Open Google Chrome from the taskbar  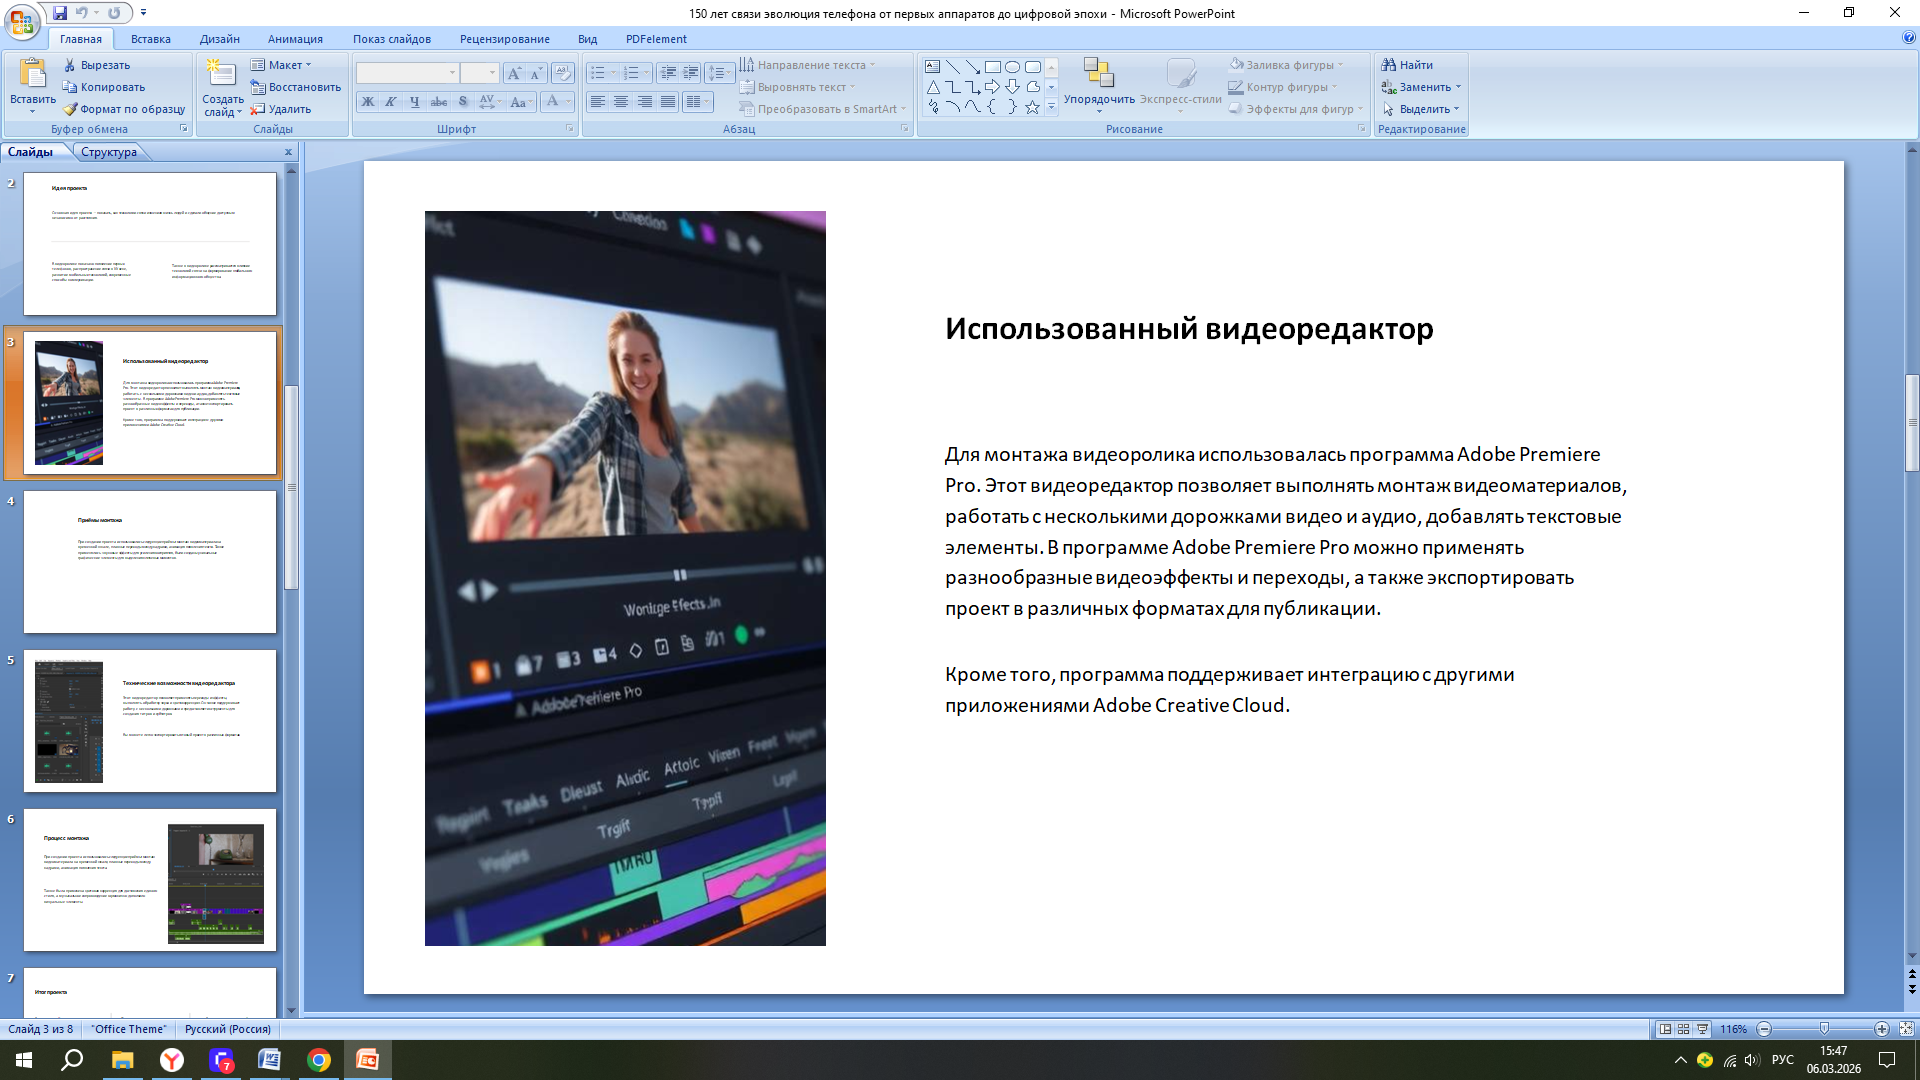[x=319, y=1060]
